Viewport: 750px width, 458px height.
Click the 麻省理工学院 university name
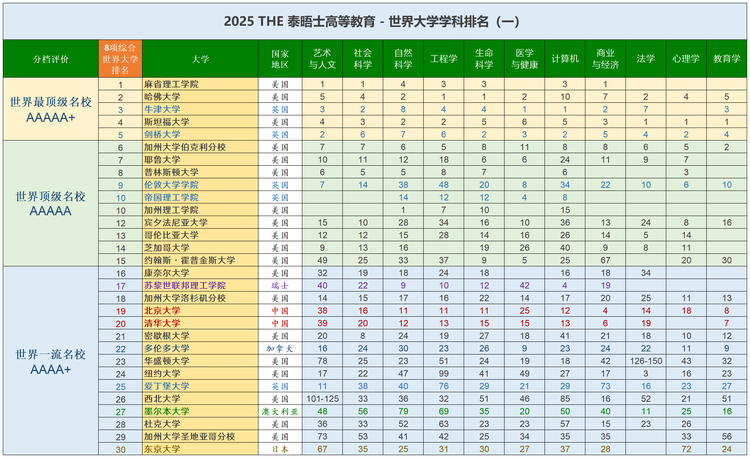point(171,84)
